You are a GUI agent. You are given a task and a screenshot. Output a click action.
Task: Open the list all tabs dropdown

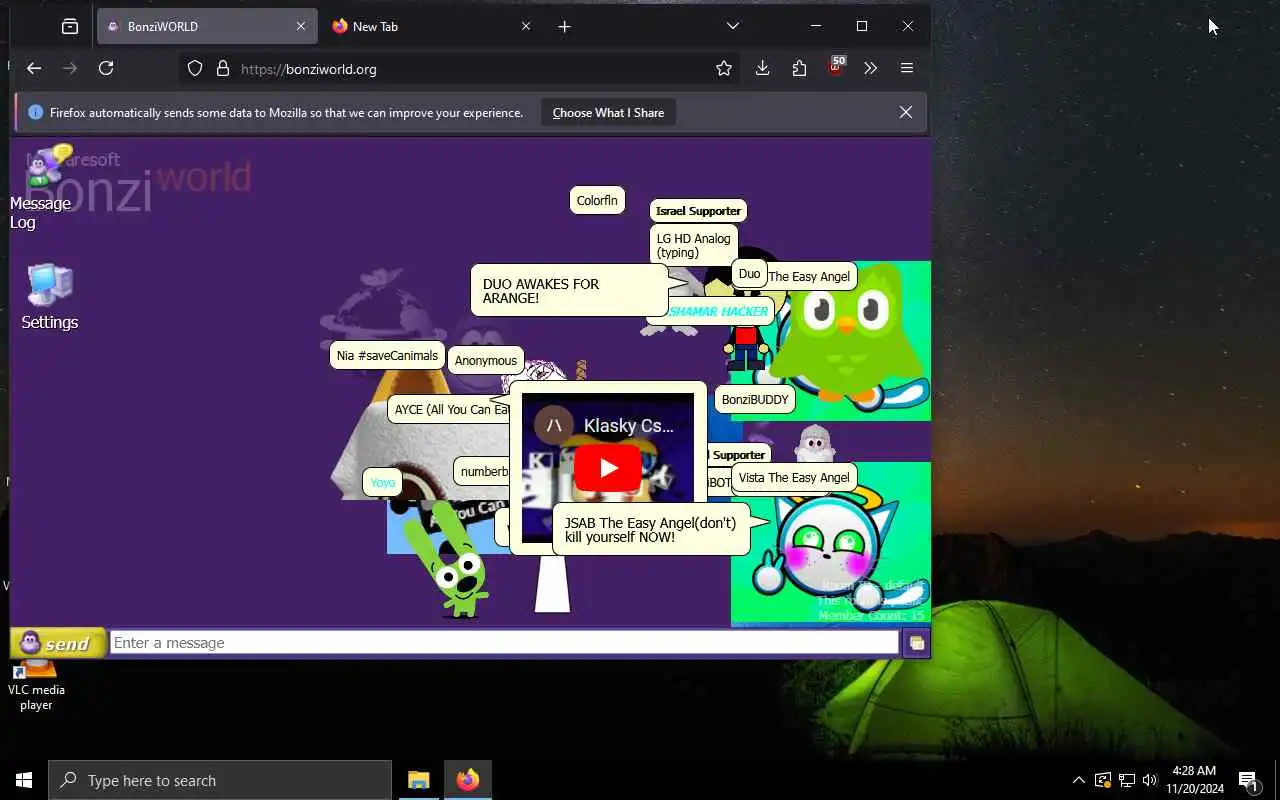point(732,26)
